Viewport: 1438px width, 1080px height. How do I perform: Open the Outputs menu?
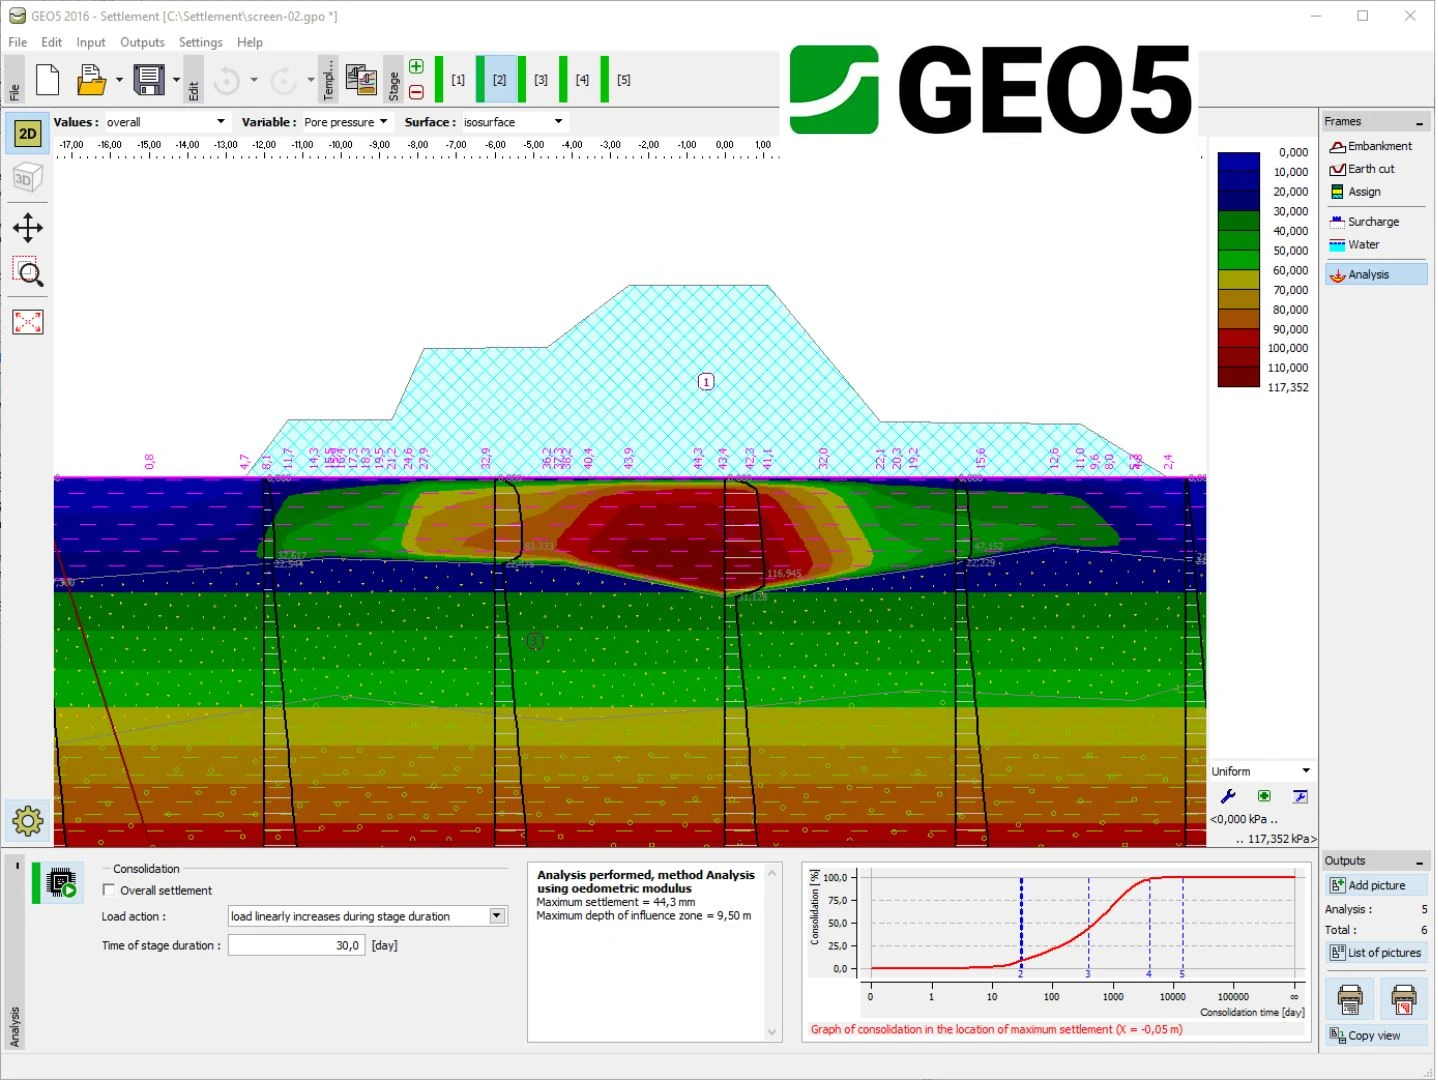point(142,42)
